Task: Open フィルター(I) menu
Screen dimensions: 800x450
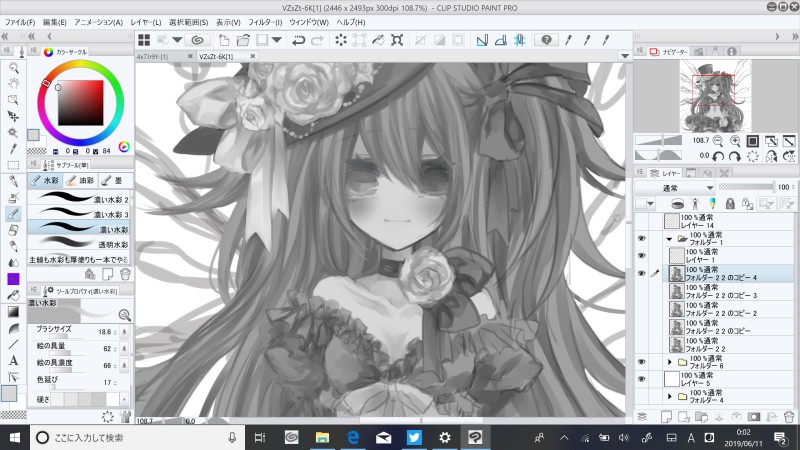Action: click(x=265, y=22)
